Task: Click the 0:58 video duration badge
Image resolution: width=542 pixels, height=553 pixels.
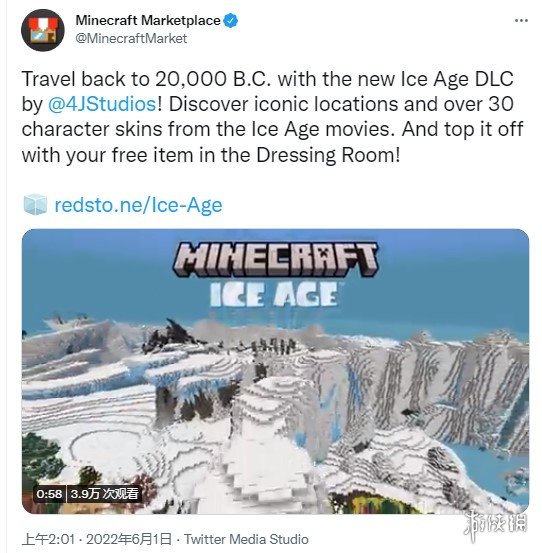Action: (x=49, y=494)
